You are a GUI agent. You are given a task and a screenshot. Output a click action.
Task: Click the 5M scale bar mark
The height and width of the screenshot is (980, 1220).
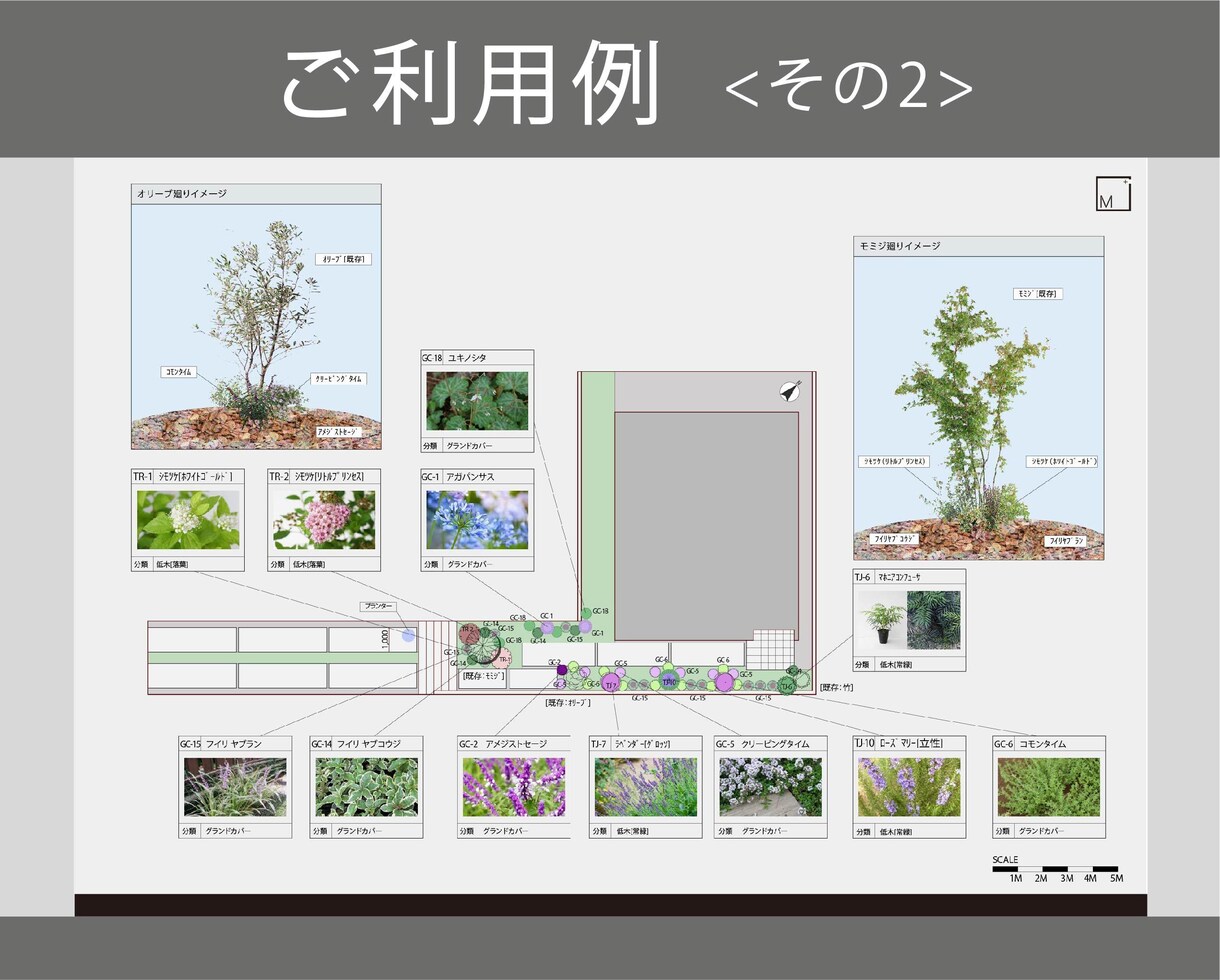coord(1116,879)
